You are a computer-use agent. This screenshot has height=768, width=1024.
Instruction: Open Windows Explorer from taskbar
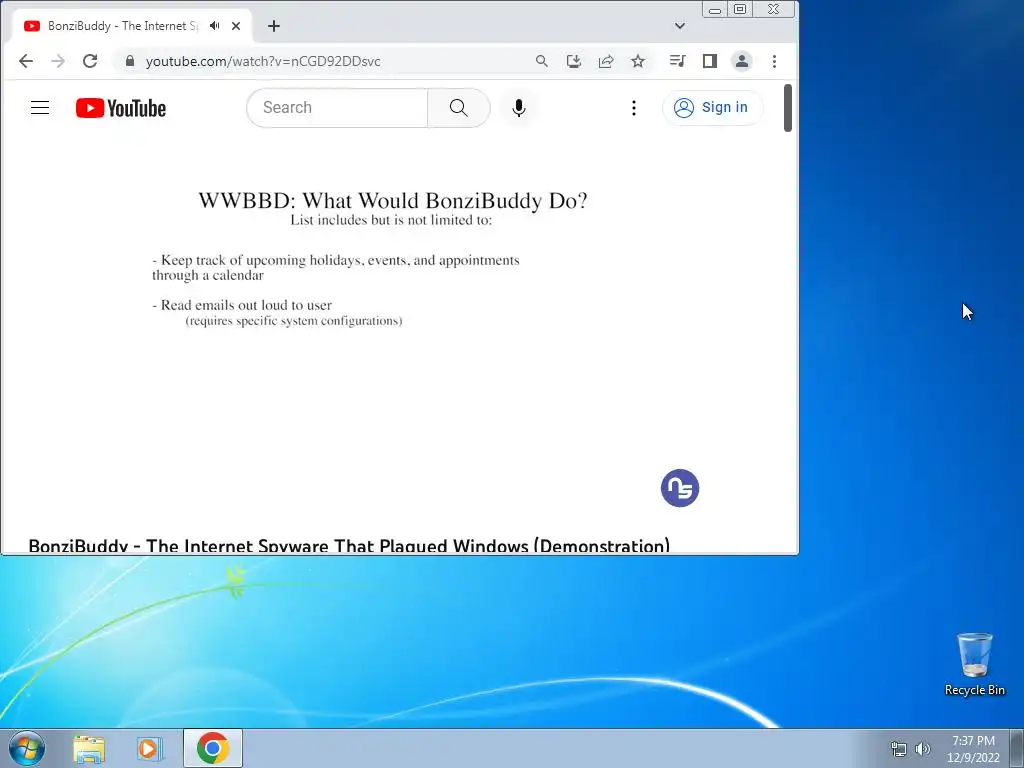(89, 749)
